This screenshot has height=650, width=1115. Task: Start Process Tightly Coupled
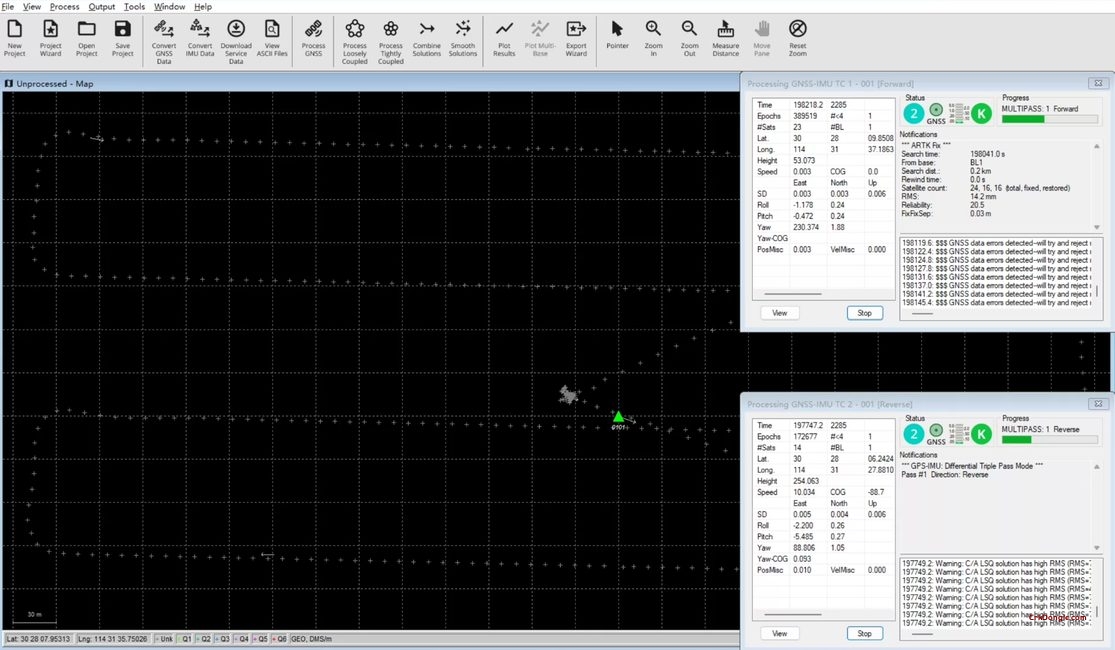click(390, 42)
